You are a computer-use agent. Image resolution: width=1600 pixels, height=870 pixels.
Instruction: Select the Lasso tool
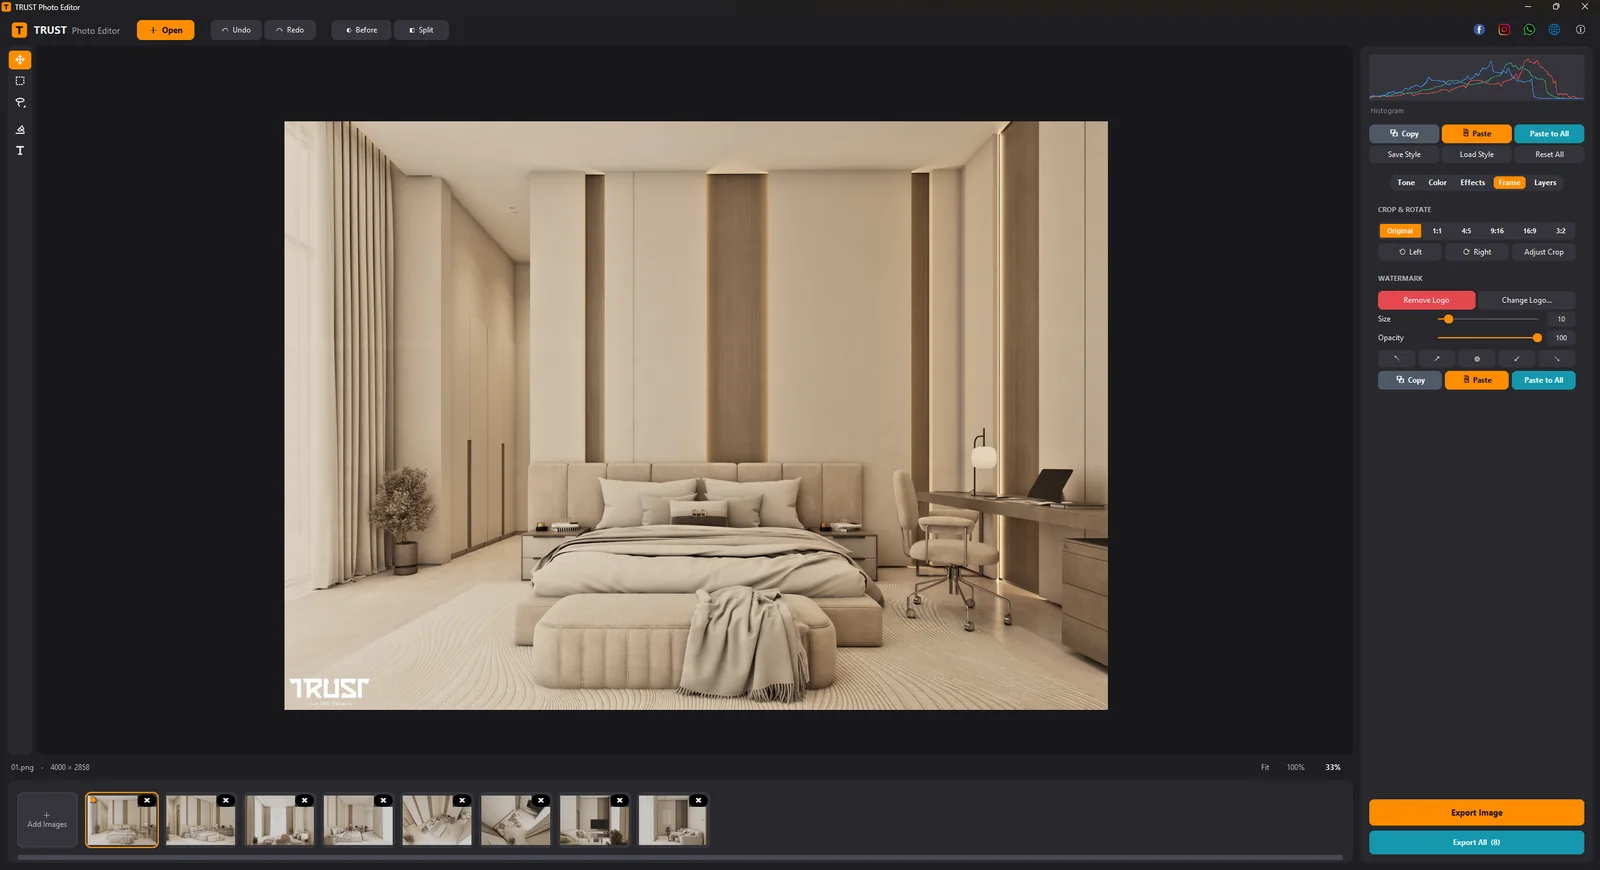tap(20, 103)
